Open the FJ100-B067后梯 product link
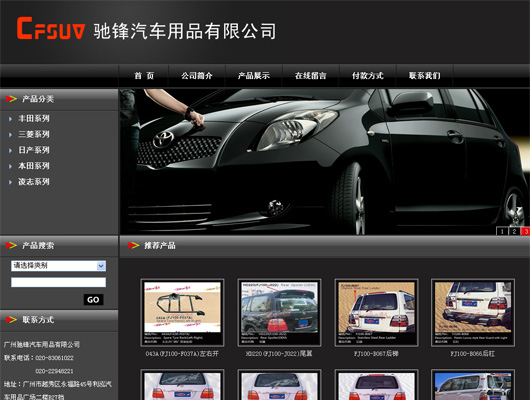This screenshot has width=530, height=400. [x=376, y=354]
